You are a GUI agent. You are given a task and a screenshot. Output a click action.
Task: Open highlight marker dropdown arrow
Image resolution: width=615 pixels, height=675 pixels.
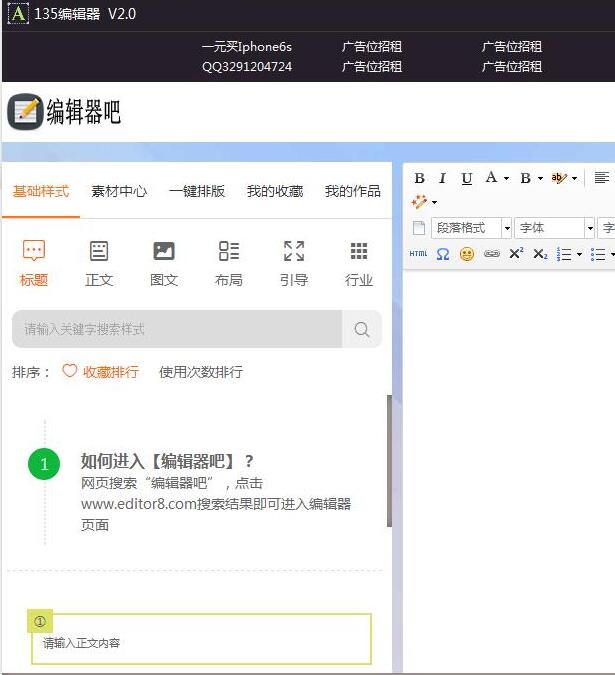tap(574, 178)
